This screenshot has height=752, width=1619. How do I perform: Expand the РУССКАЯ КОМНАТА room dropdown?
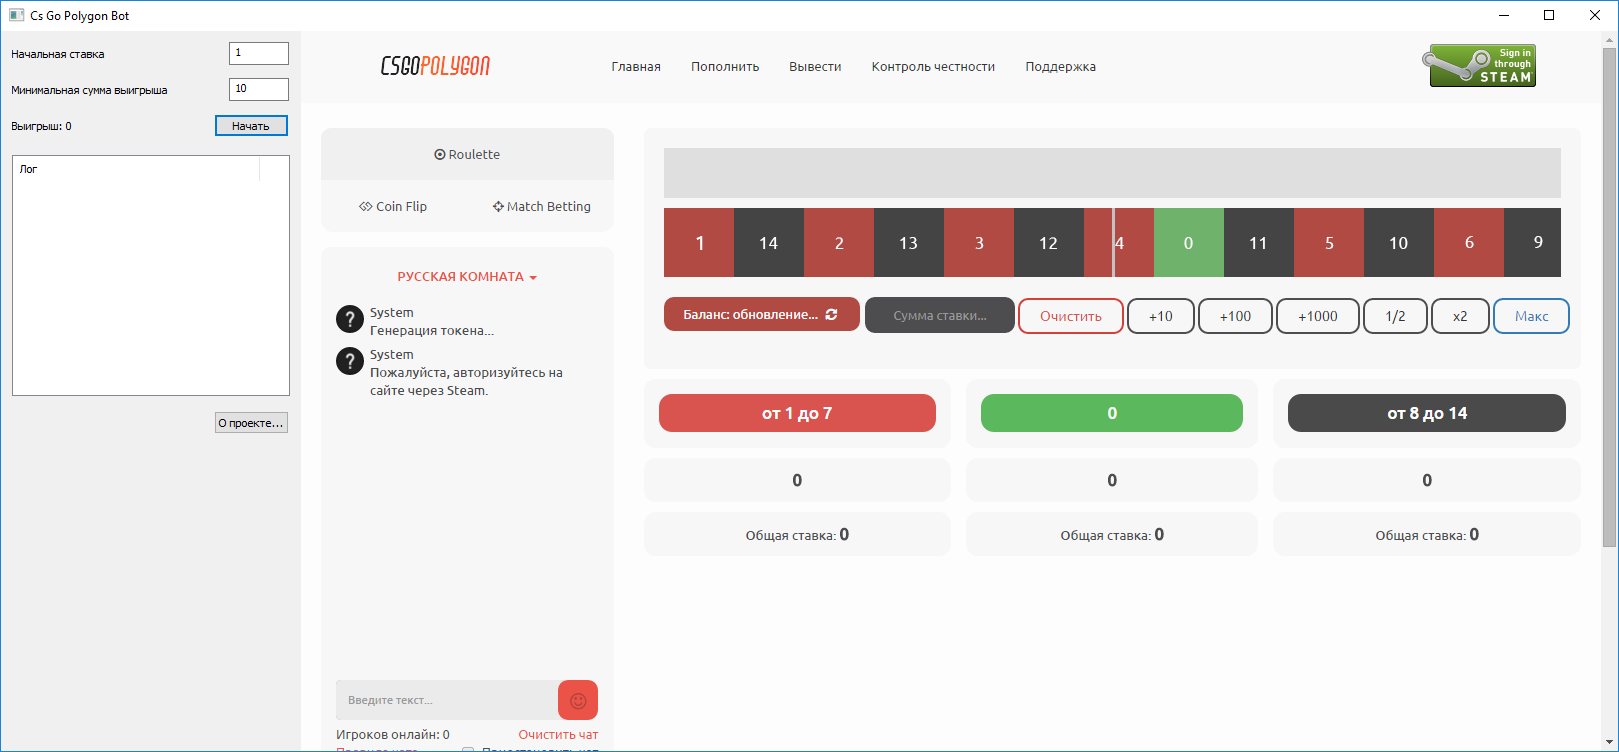[467, 277]
